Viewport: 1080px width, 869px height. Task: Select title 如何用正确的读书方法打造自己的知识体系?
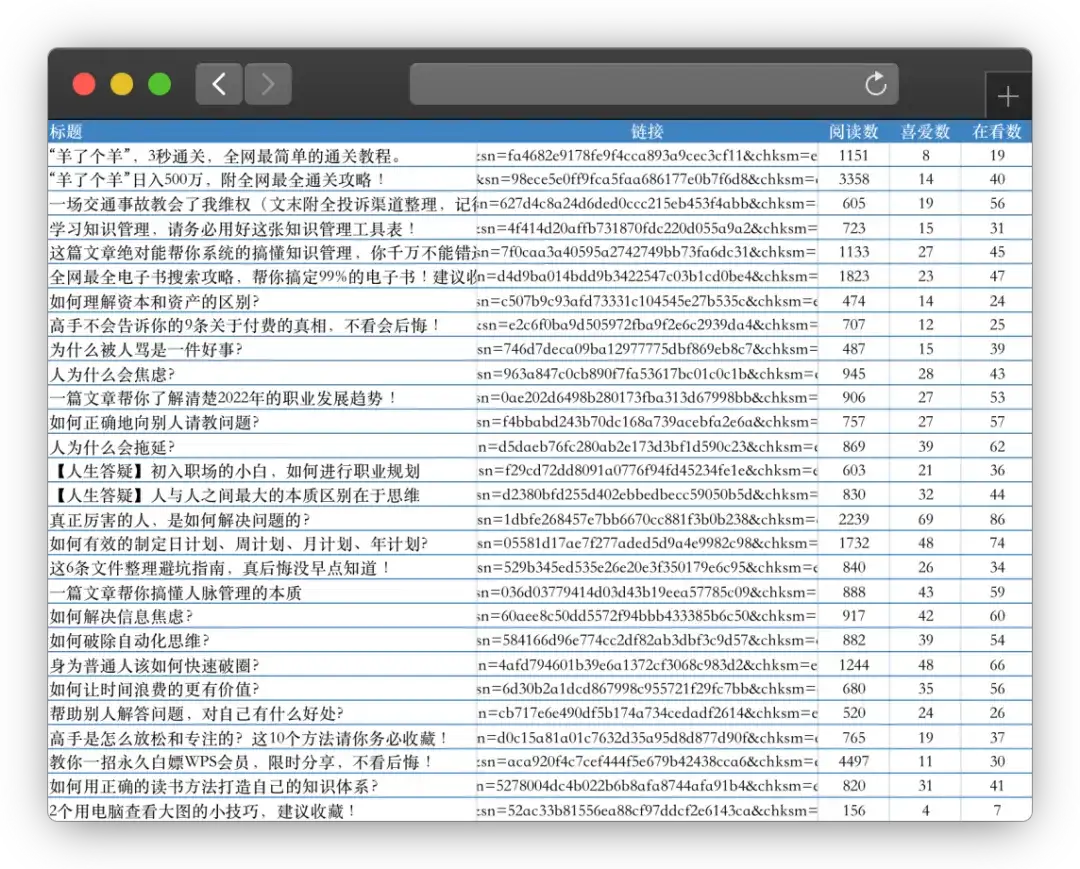(214, 786)
